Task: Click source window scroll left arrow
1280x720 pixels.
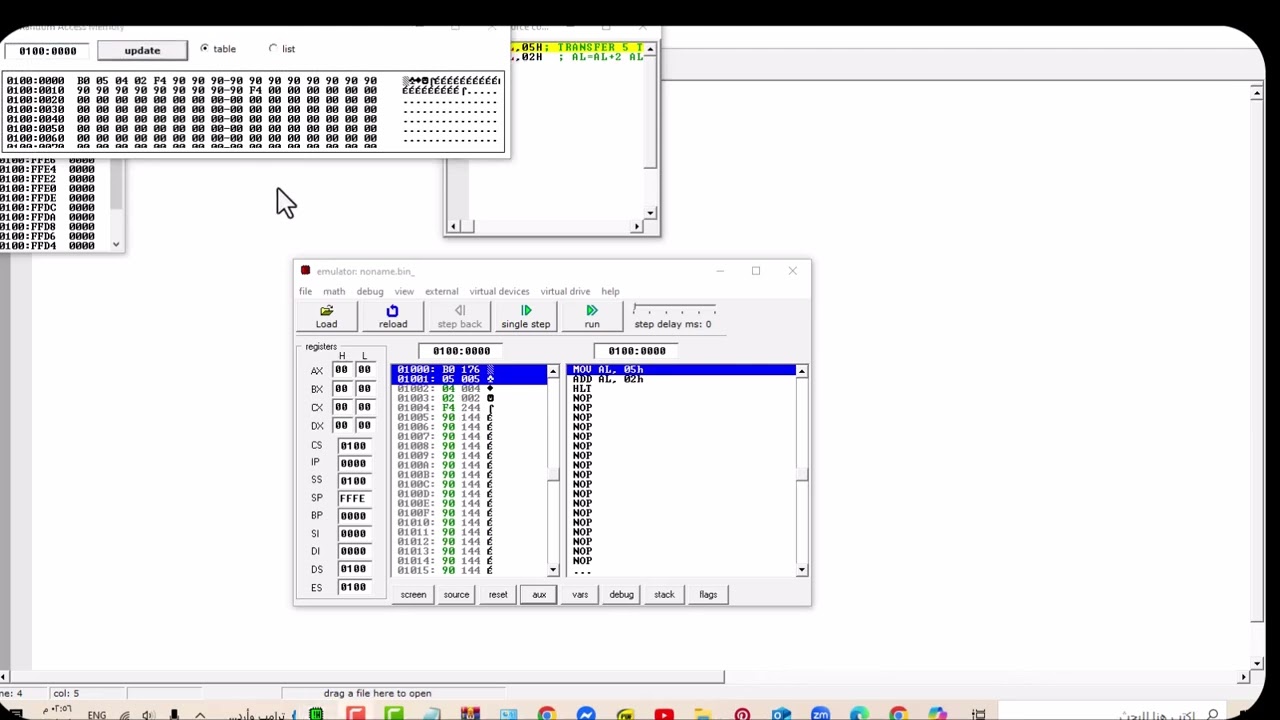Action: 453,227
